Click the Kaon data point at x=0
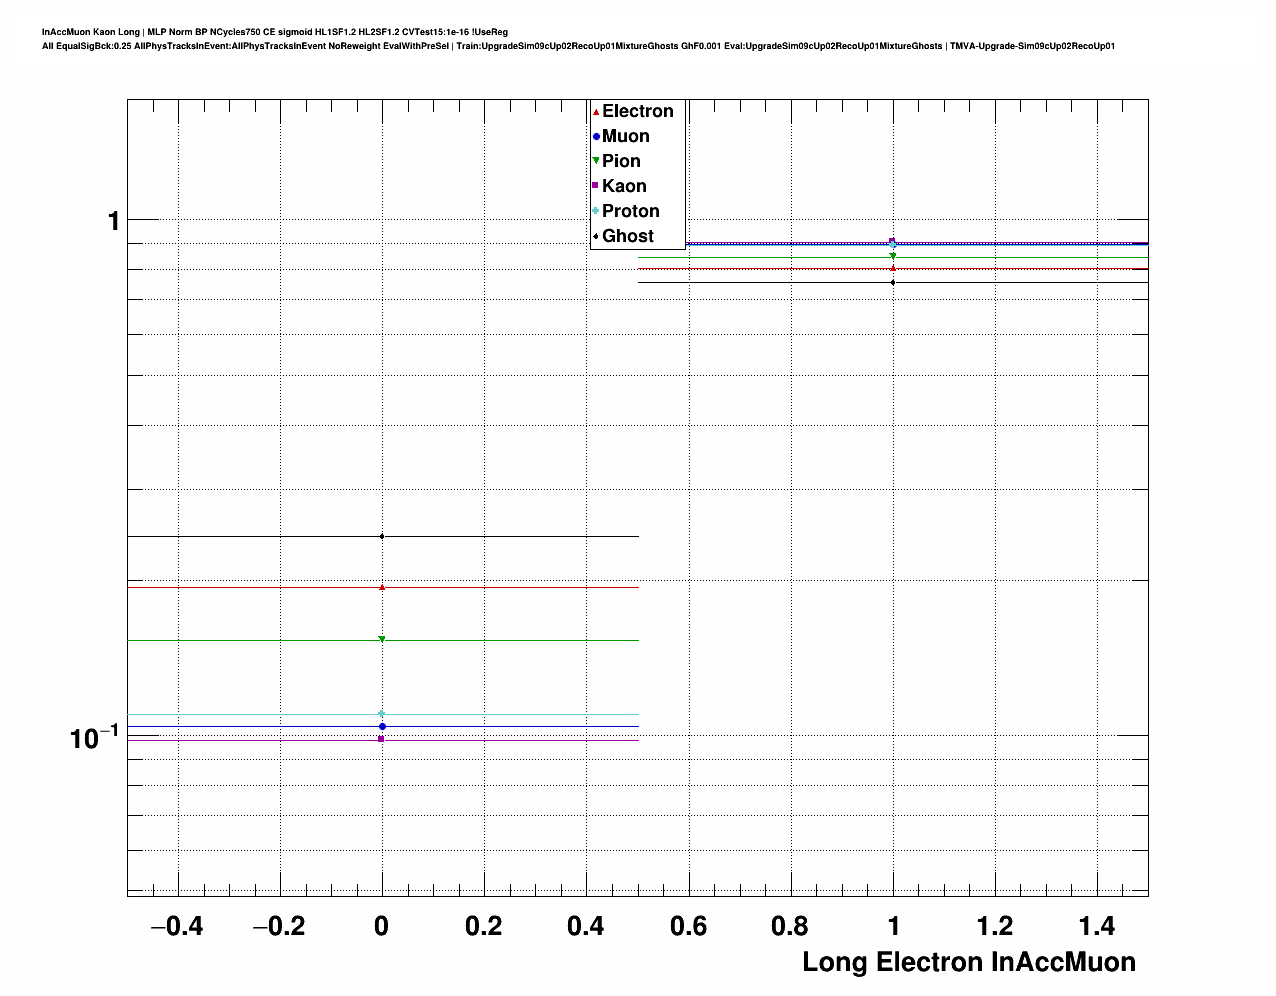The image size is (1276, 996). tap(382, 739)
